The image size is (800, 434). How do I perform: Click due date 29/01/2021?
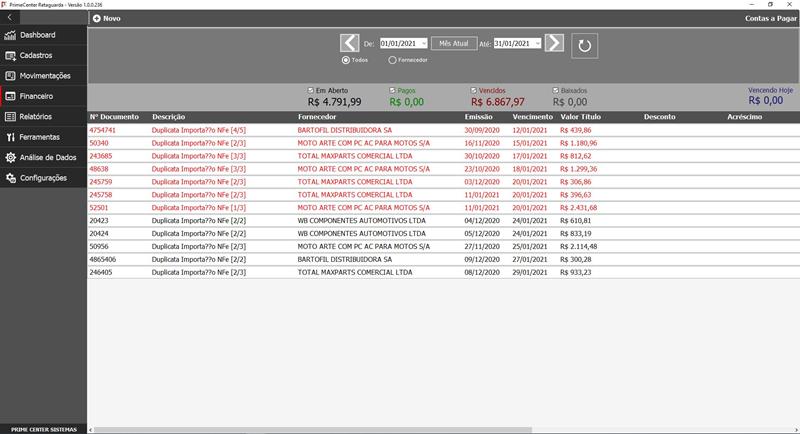pyautogui.click(x=530, y=272)
